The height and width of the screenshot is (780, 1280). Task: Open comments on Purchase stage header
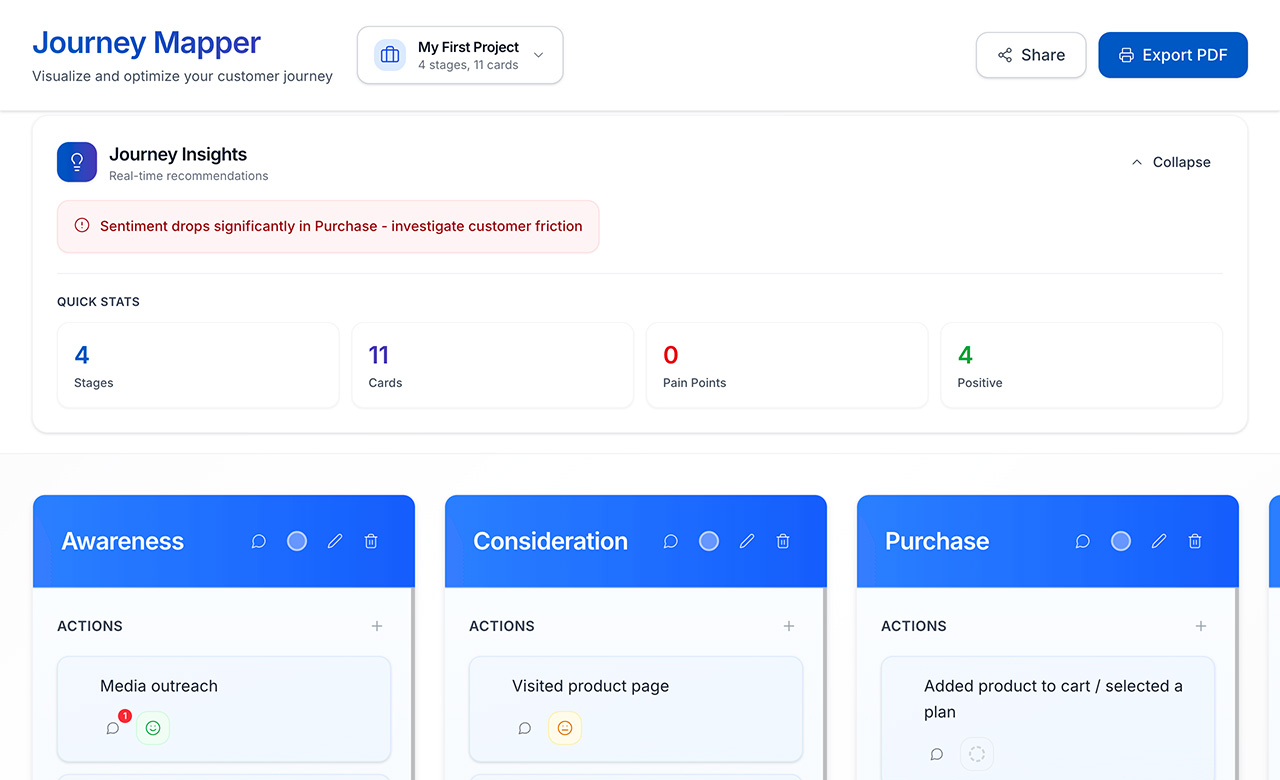[1082, 541]
